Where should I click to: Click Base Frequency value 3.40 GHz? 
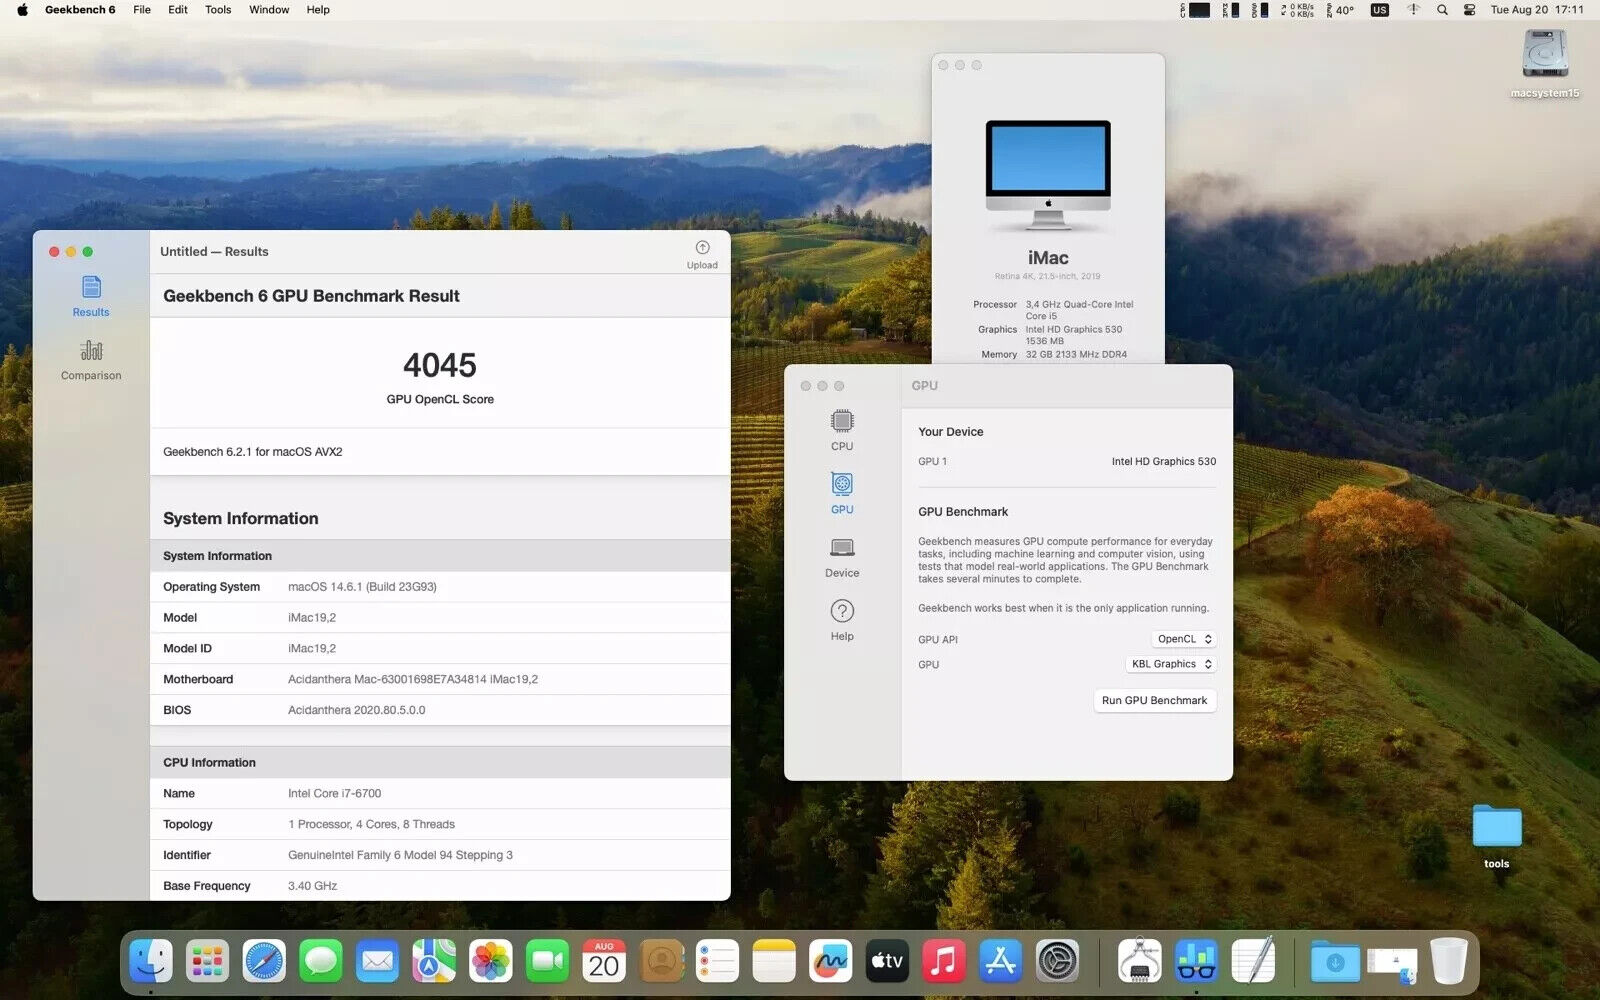click(312, 886)
